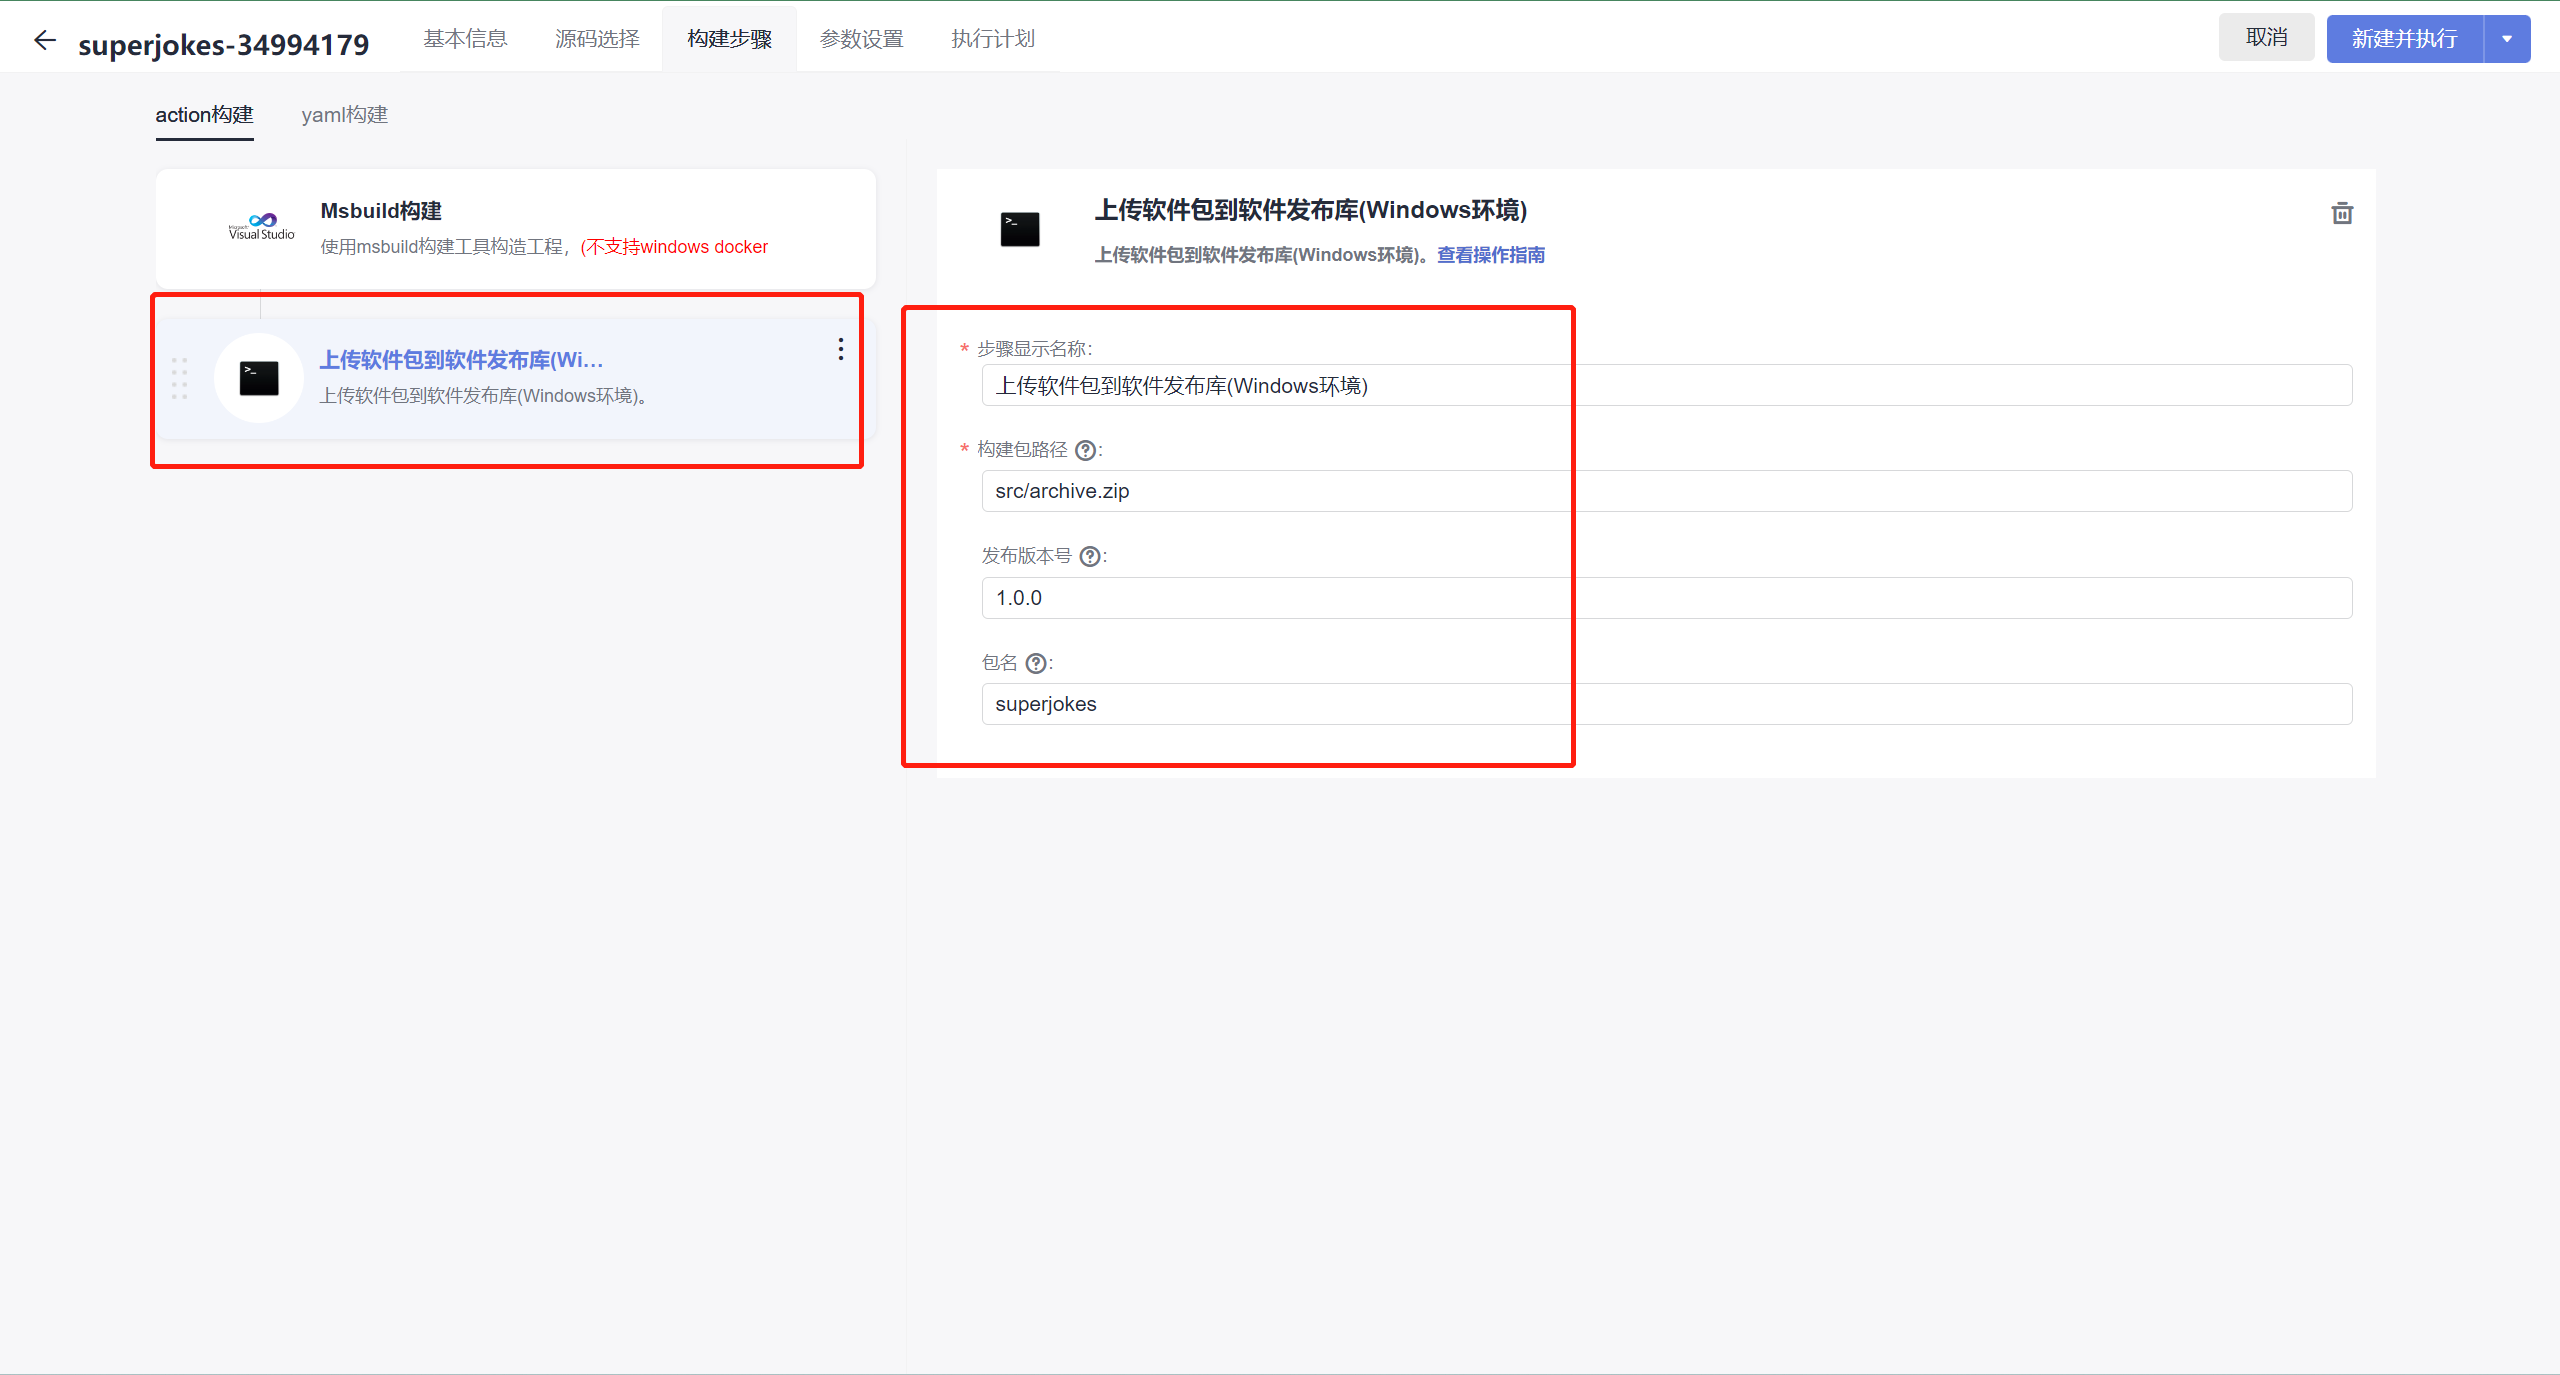The width and height of the screenshot is (2560, 1375).
Task: Click the task title superjokes-34994179
Action: pyautogui.click(x=224, y=45)
